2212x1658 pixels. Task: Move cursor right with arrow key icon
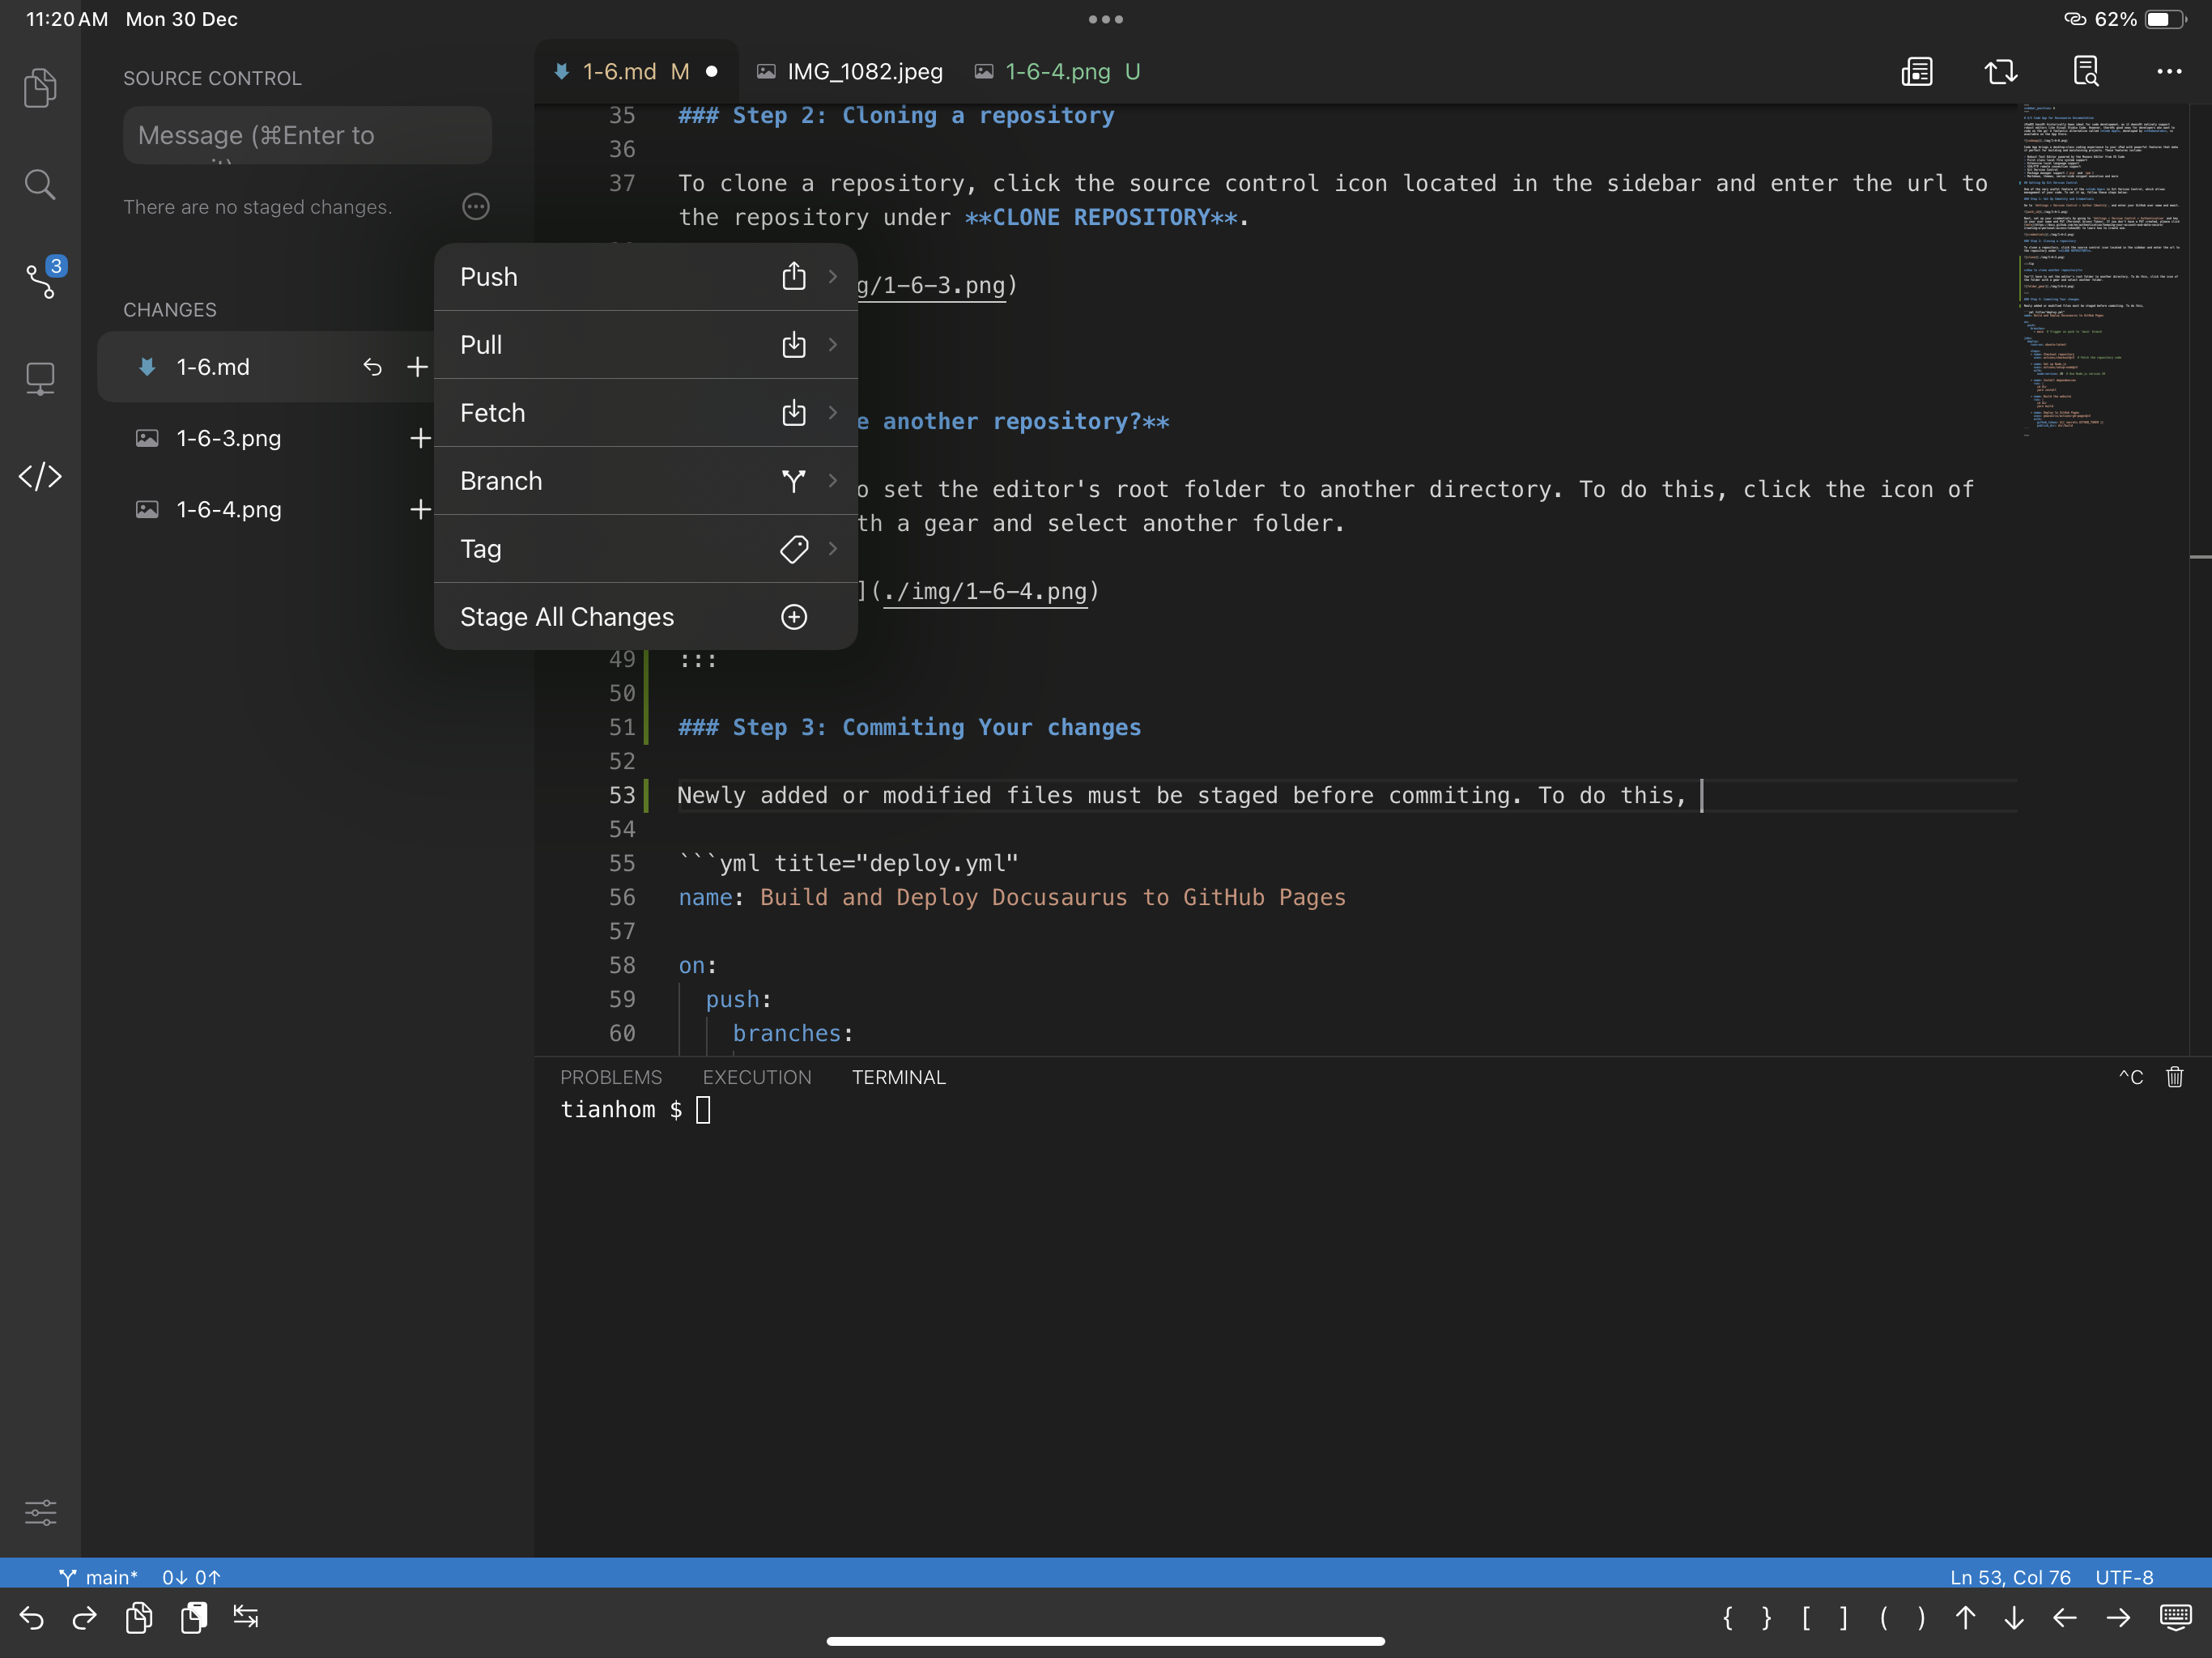[2118, 1617]
